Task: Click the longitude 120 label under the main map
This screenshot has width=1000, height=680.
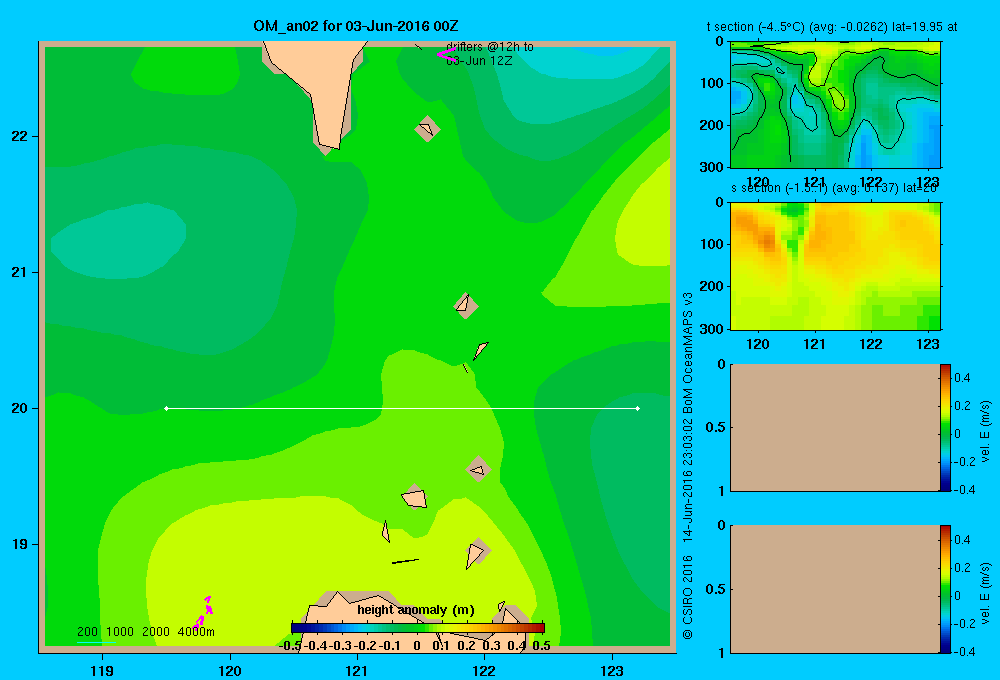Action: (230, 670)
